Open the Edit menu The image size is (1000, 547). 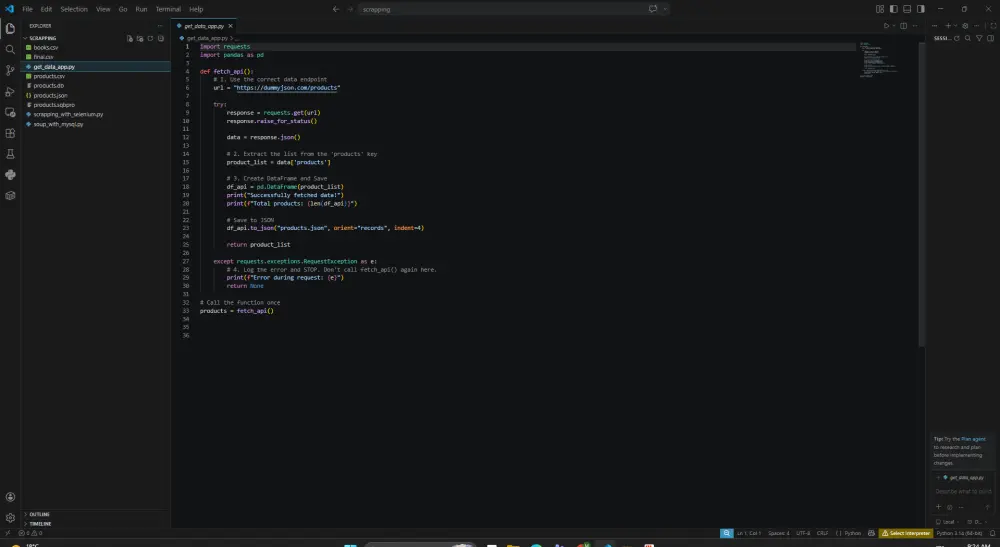click(47, 9)
